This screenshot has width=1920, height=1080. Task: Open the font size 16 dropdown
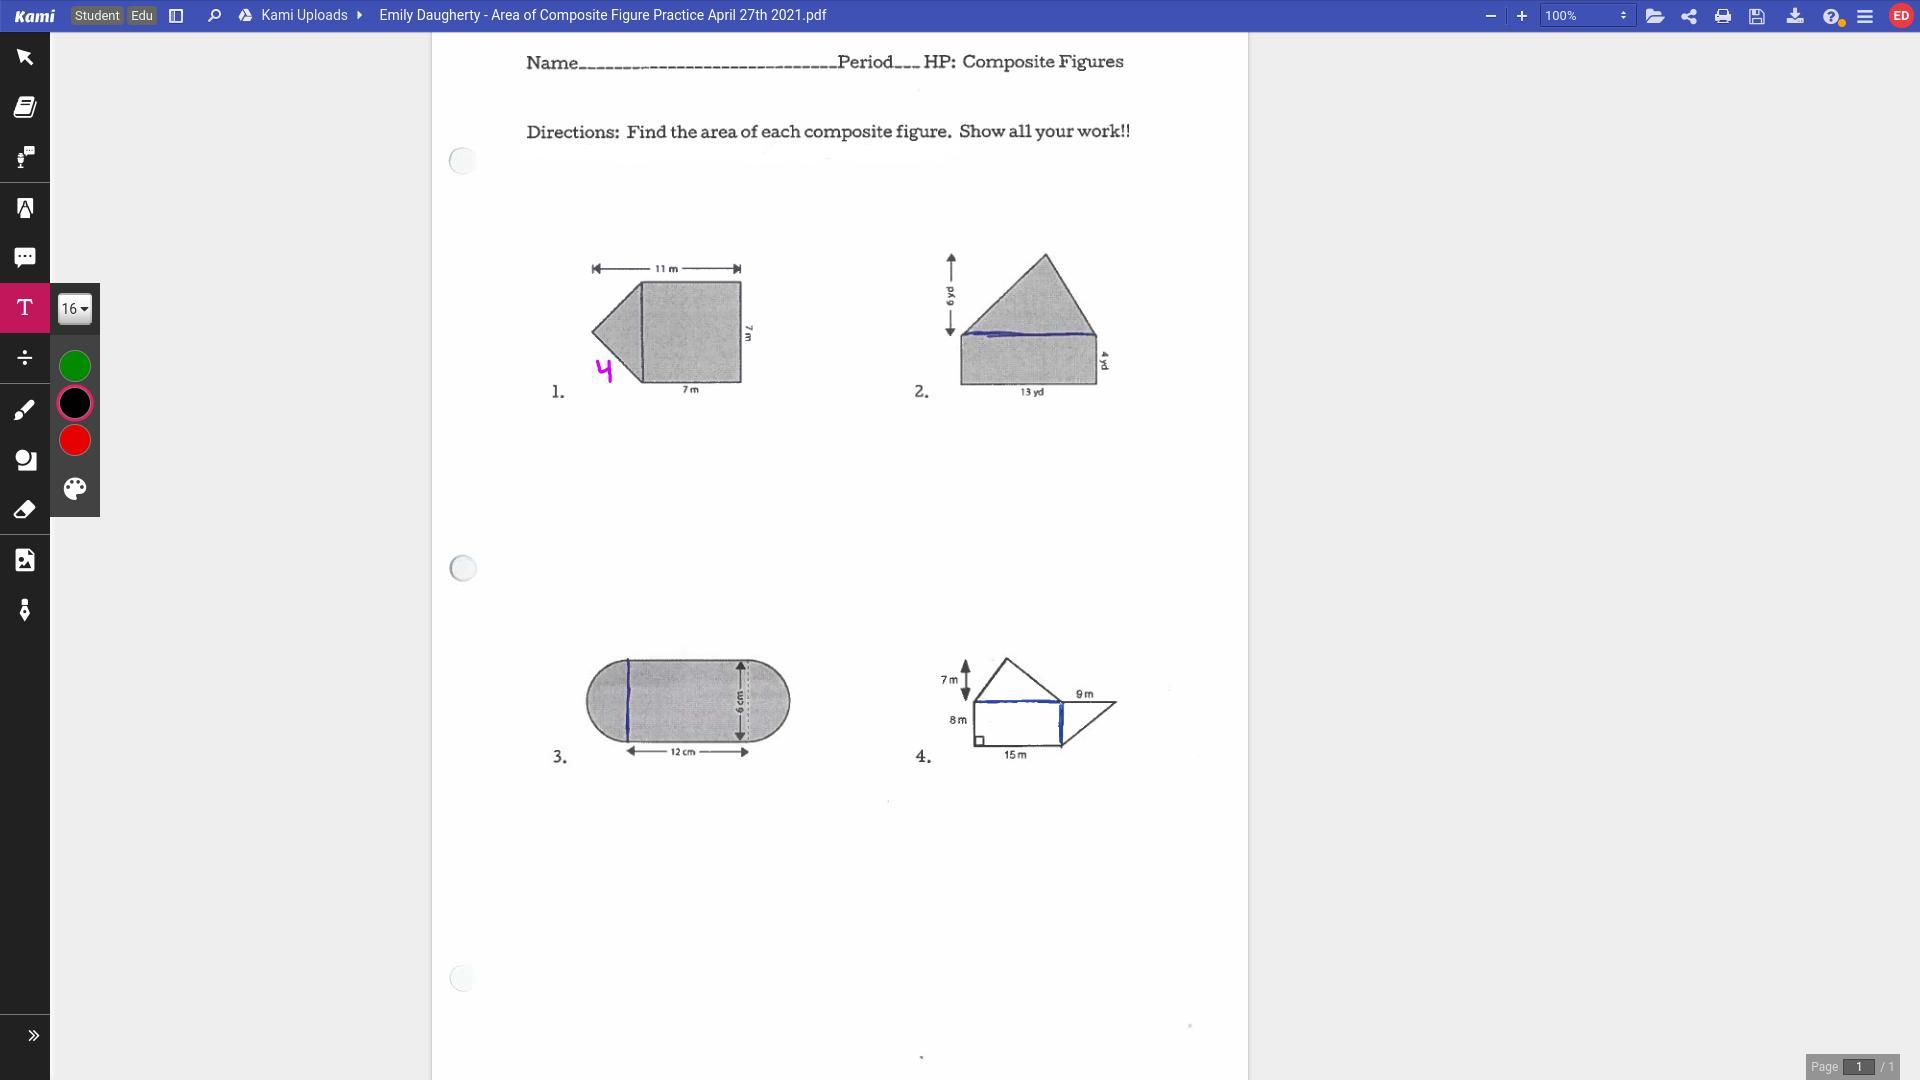click(75, 309)
